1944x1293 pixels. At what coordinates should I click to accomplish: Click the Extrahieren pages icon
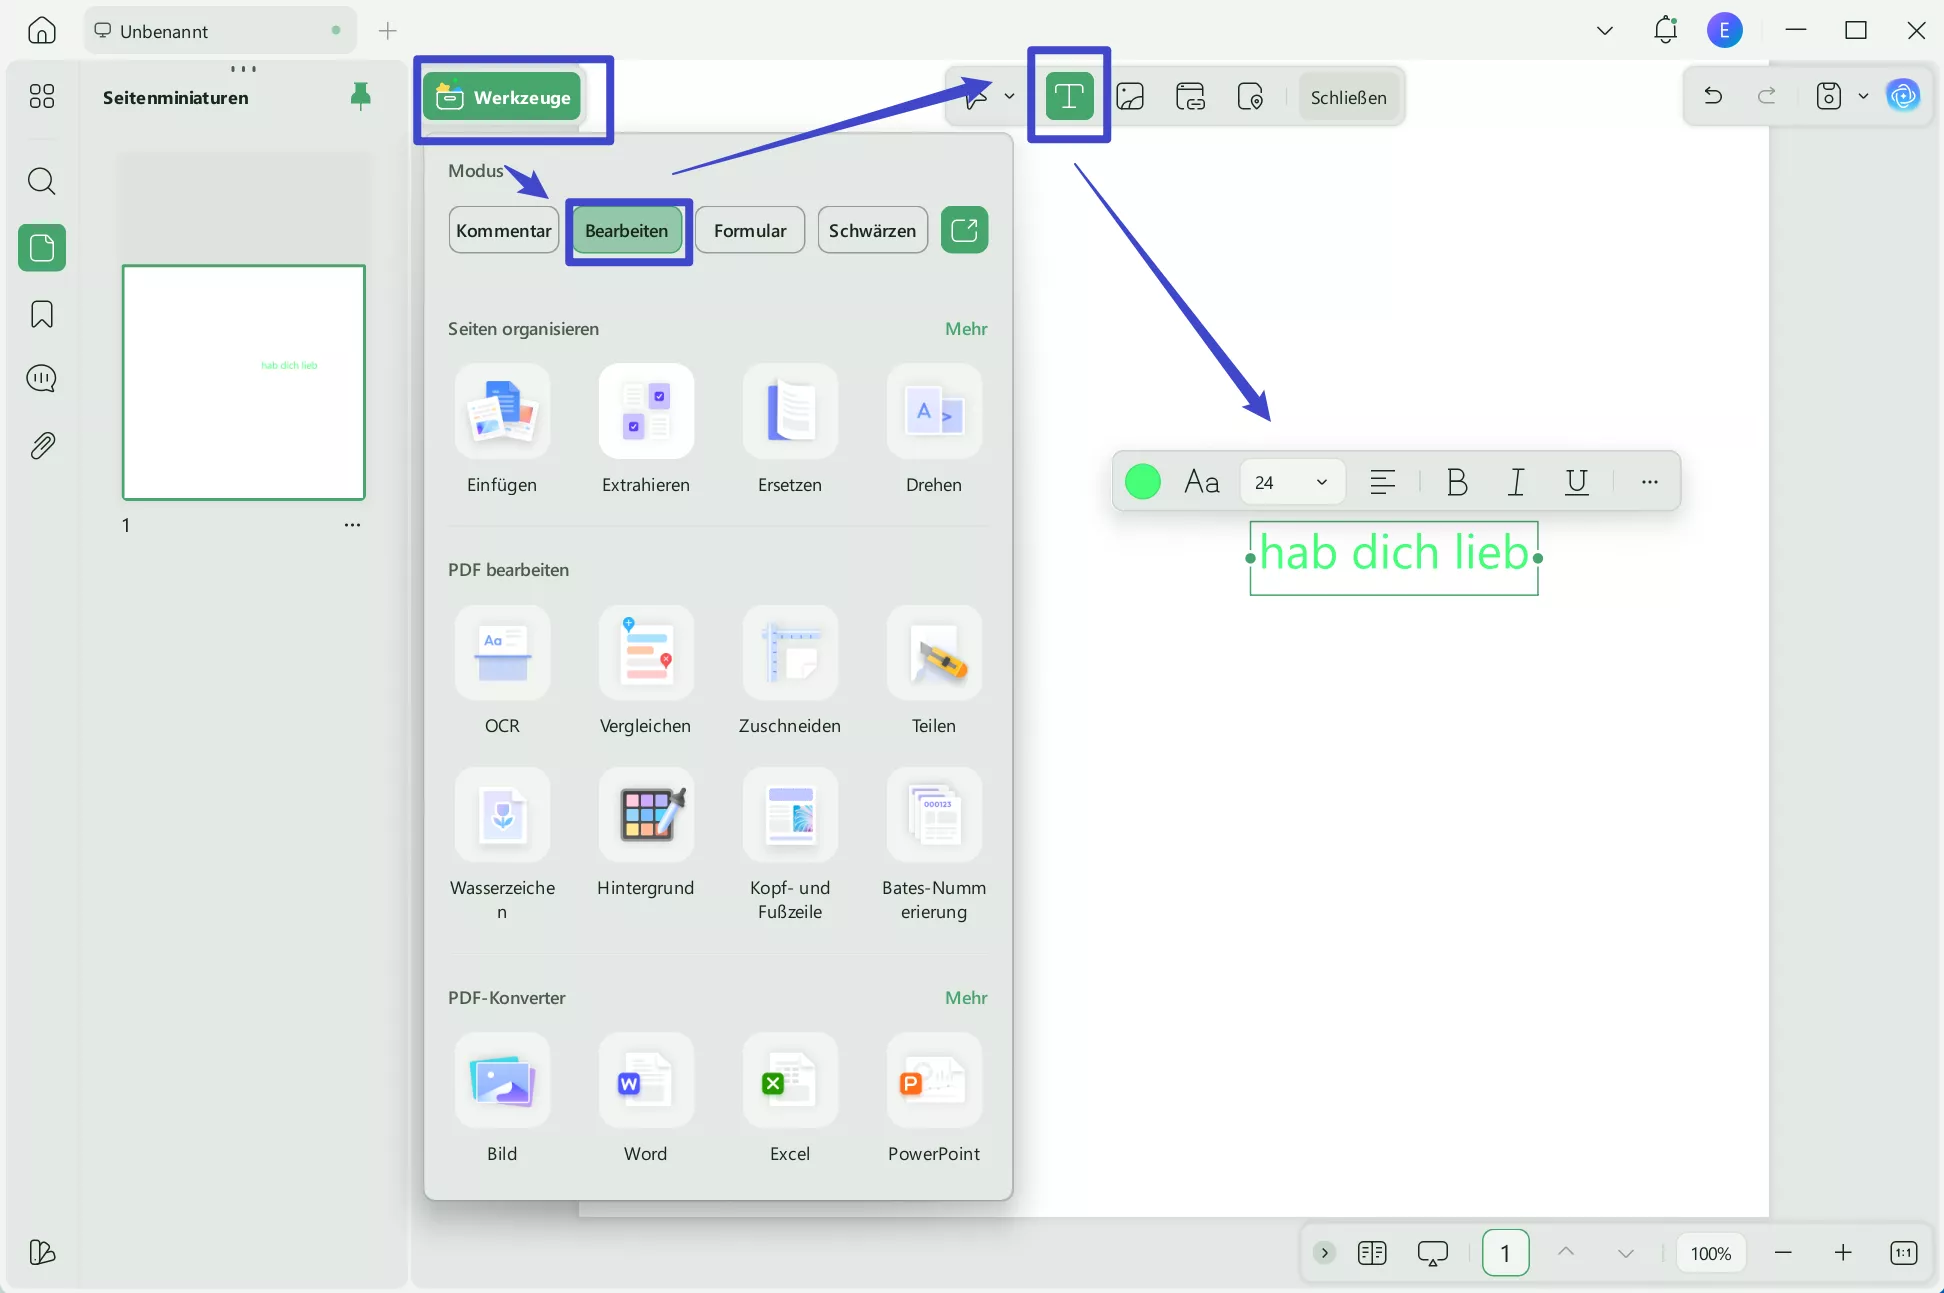pos(646,412)
